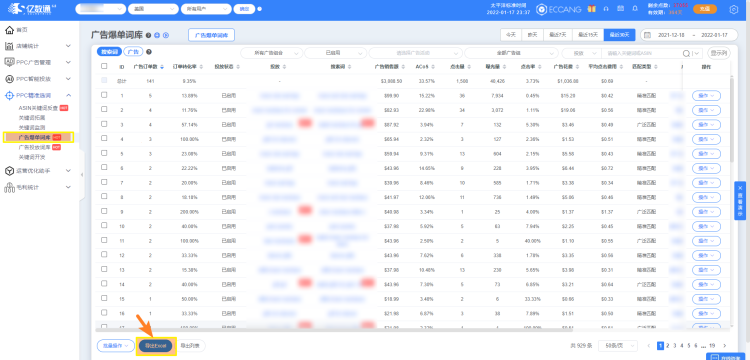
Task: Click the blue circle icon after title help
Action: pyautogui.click(x=157, y=35)
